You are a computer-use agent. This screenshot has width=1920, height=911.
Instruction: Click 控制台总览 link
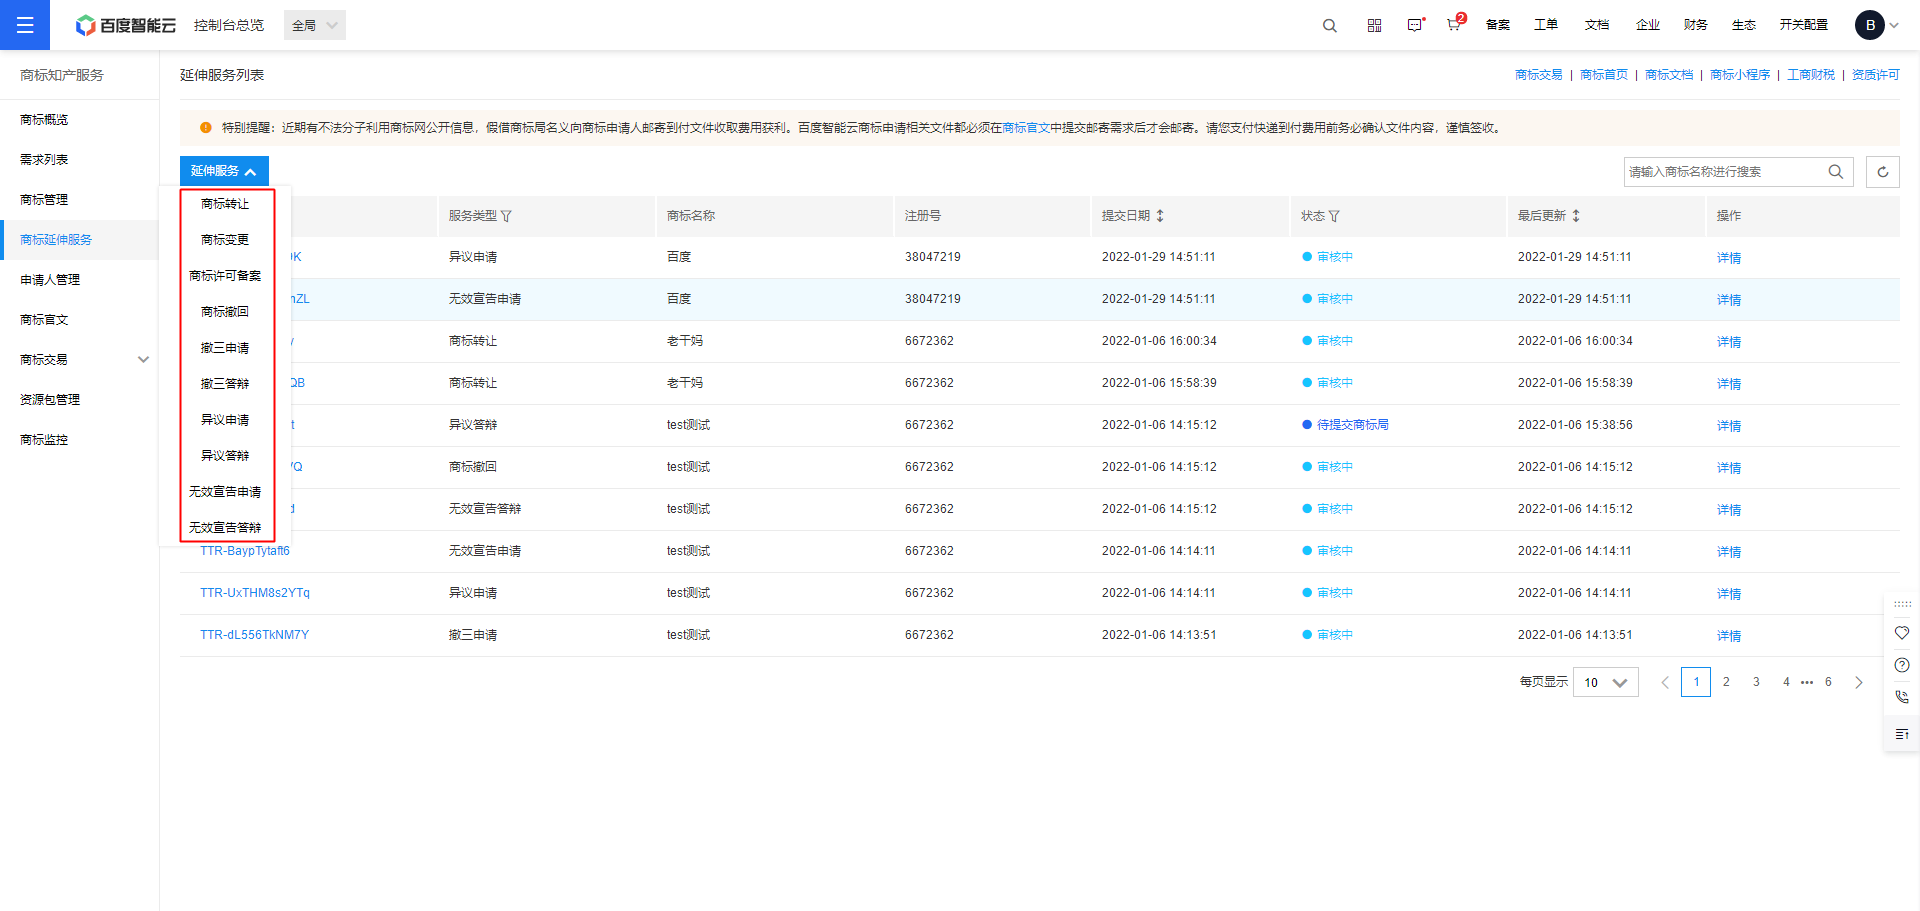pos(229,25)
